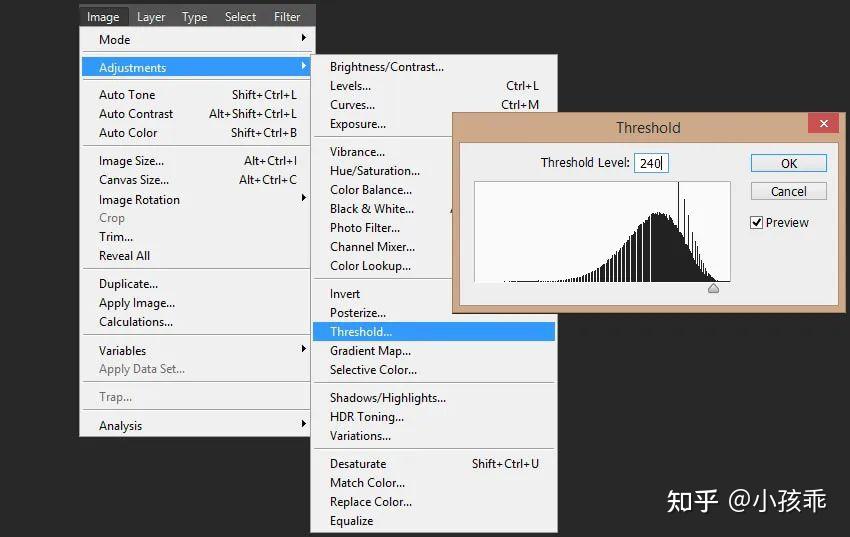Select the highlighted Threshold entry
850x537 pixels.
[434, 332]
